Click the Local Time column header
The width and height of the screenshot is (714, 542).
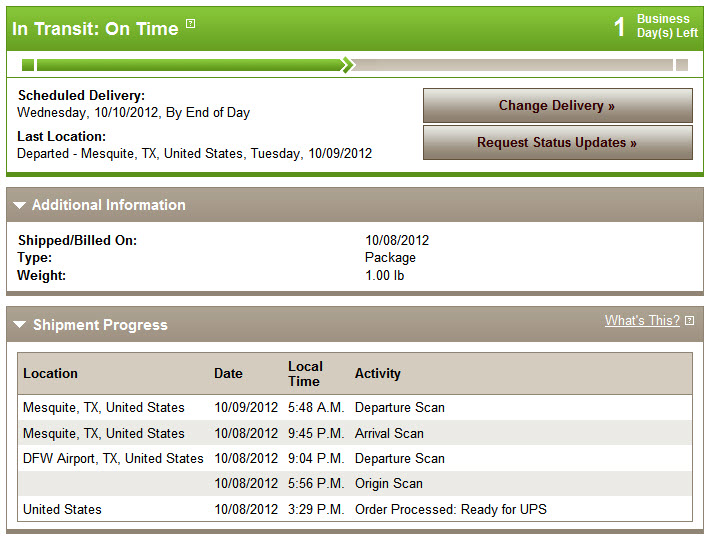tap(305, 373)
